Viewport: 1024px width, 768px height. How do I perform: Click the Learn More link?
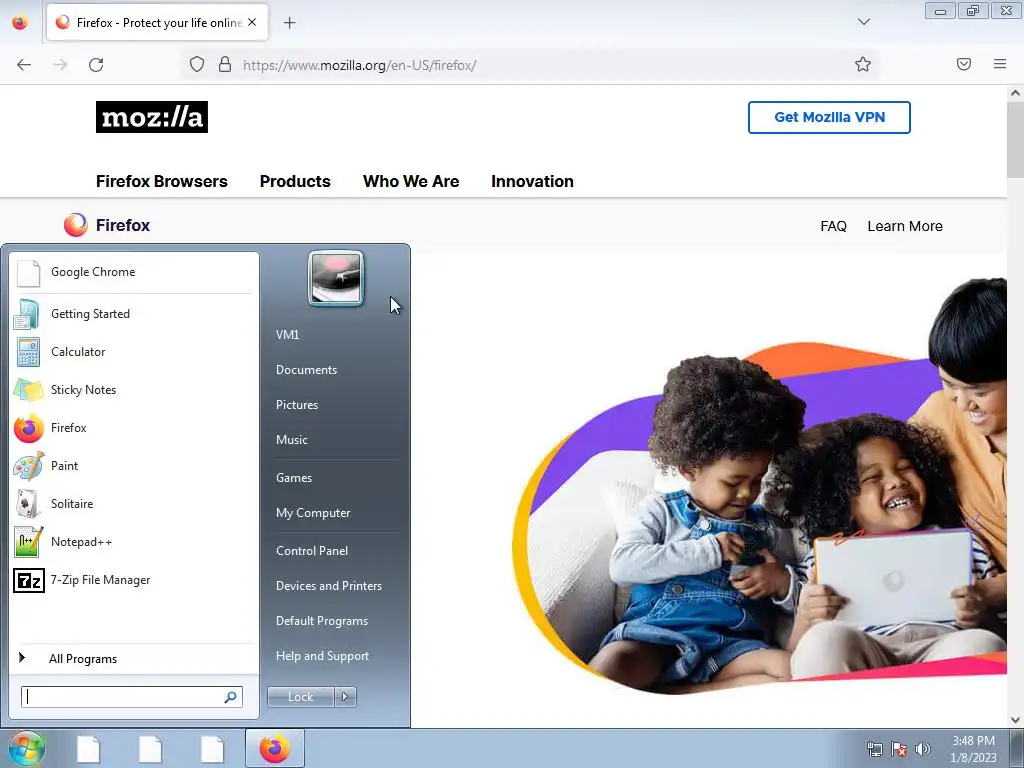click(x=905, y=226)
